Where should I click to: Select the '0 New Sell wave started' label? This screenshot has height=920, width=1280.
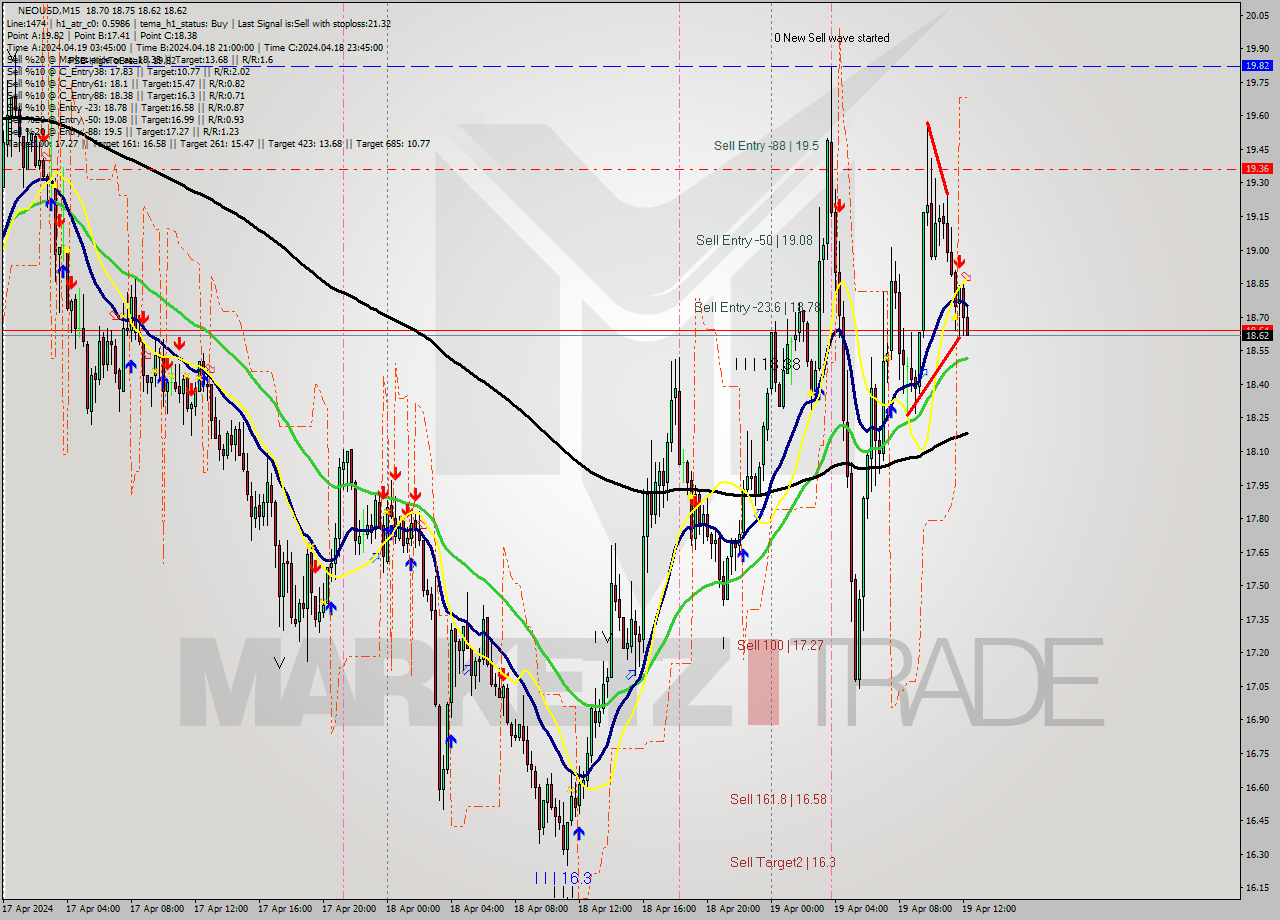pyautogui.click(x=831, y=38)
